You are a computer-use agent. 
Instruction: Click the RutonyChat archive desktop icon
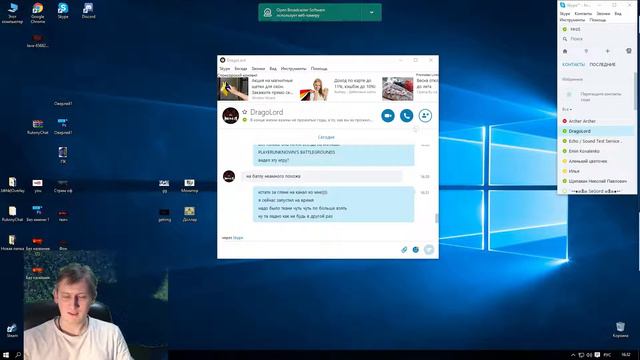38,127
